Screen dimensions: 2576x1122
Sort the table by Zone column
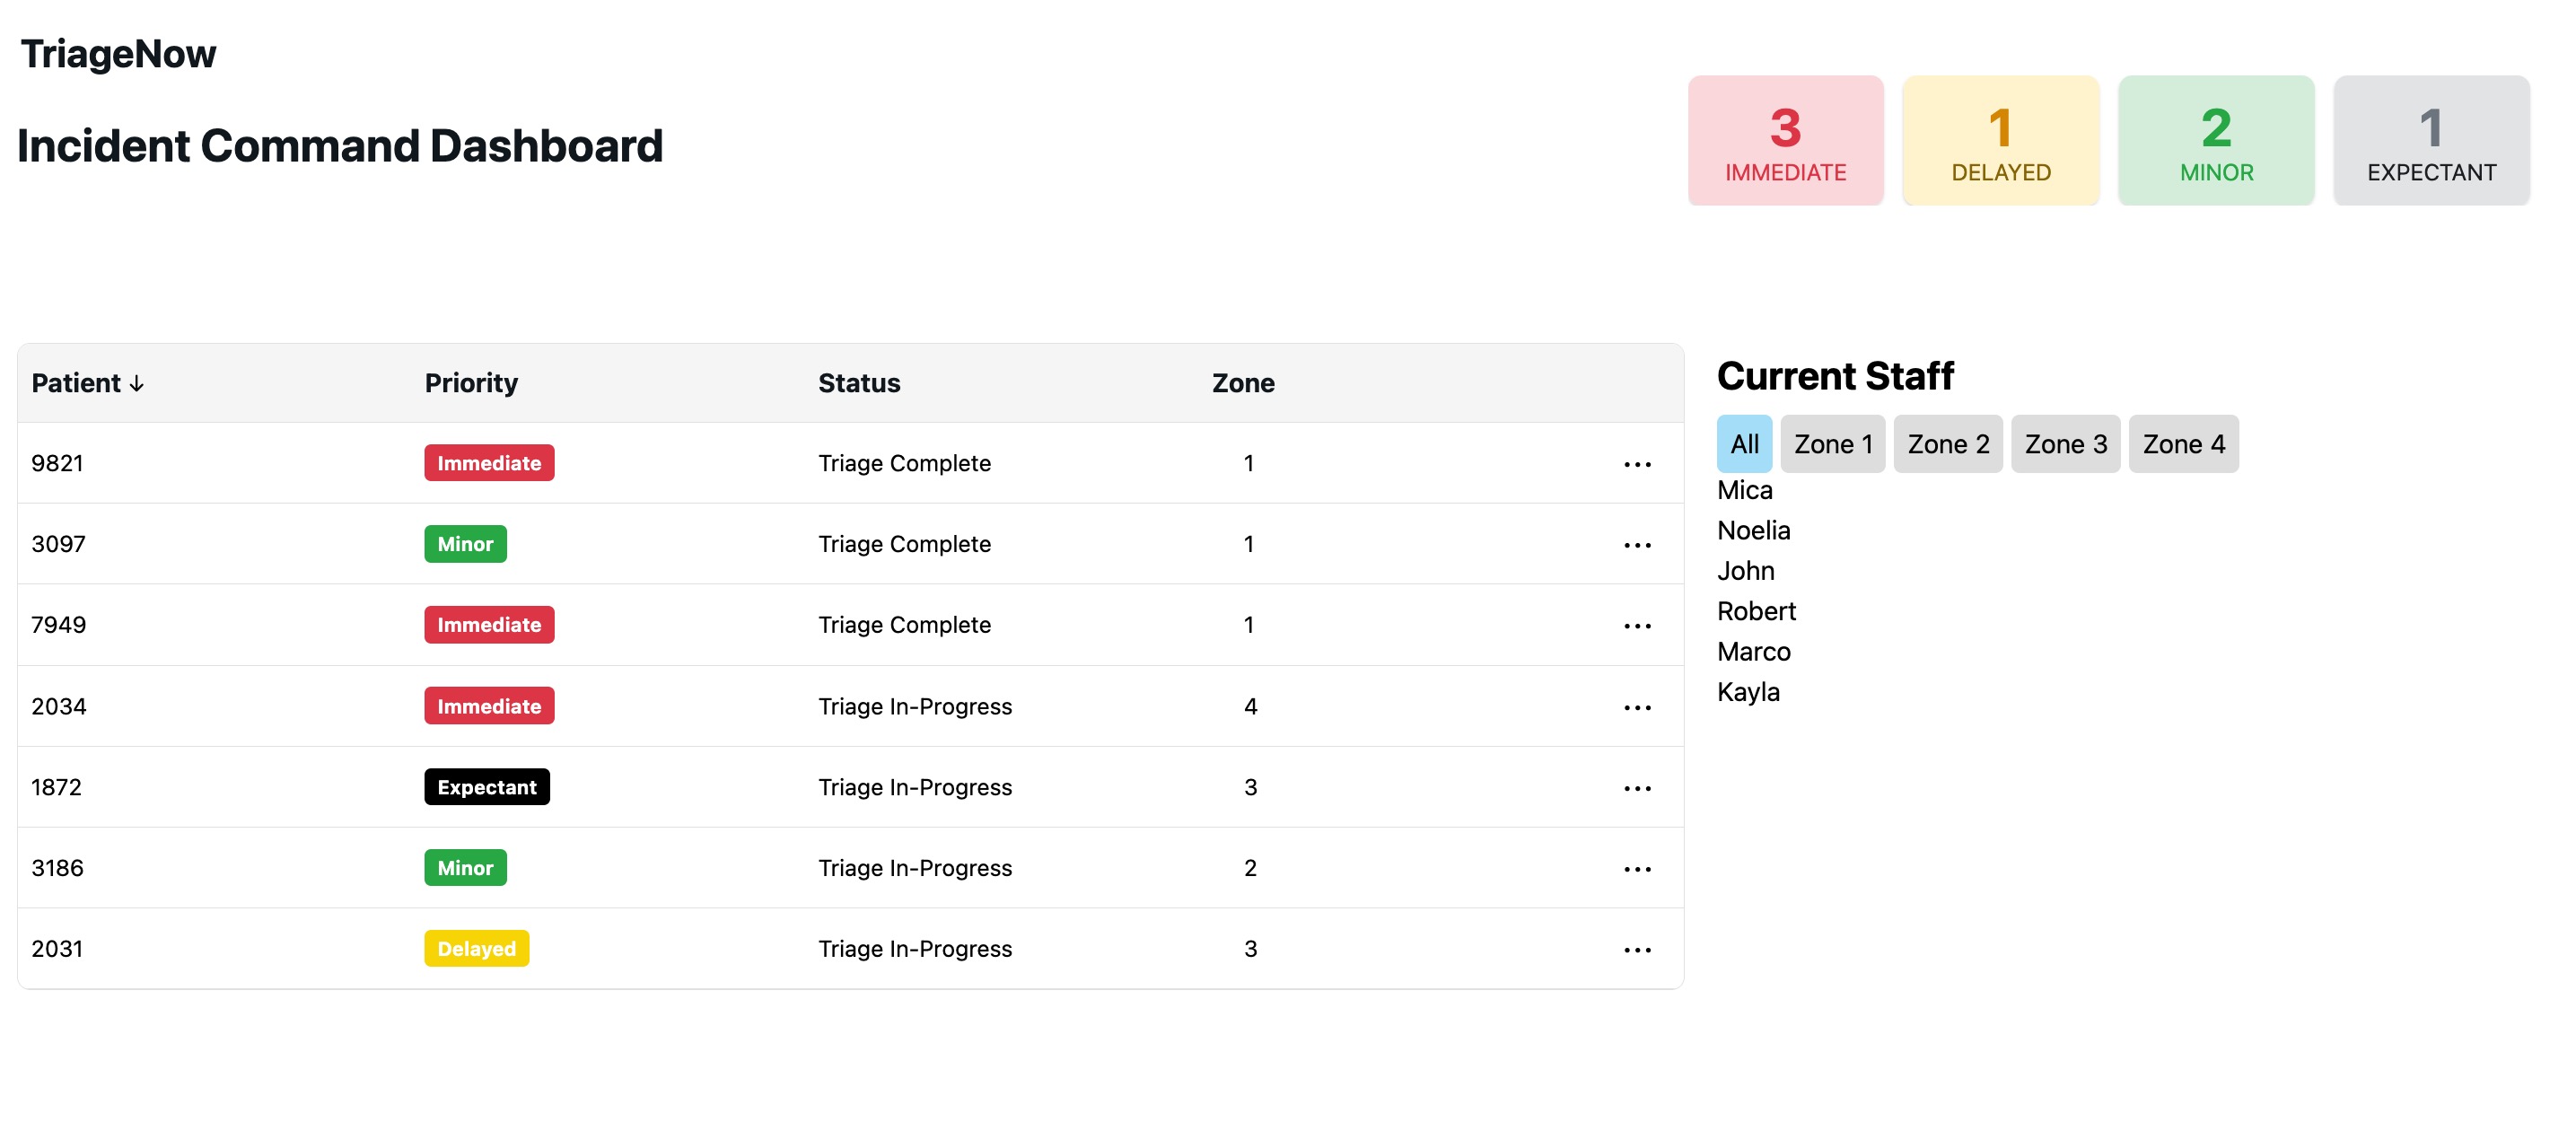(x=1243, y=383)
